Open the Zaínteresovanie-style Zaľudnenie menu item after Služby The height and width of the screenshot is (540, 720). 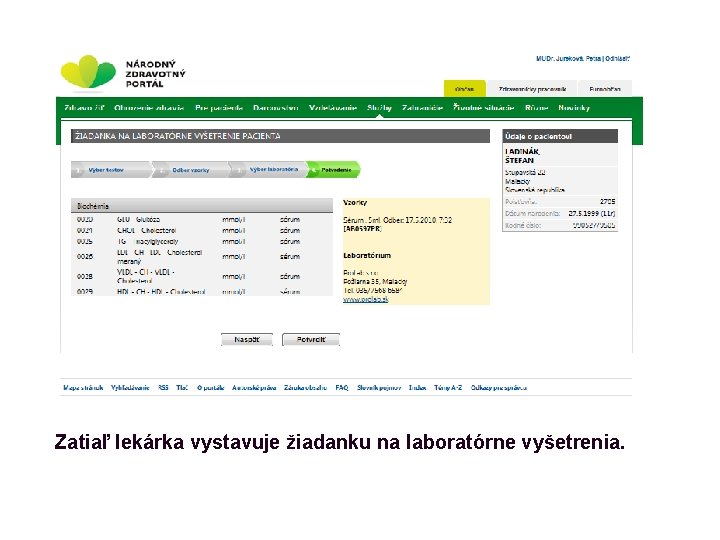pos(422,107)
